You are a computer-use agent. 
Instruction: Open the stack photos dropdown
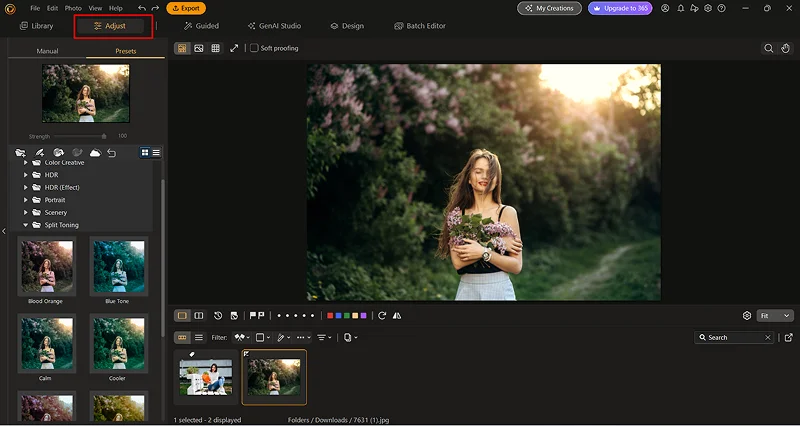click(351, 337)
